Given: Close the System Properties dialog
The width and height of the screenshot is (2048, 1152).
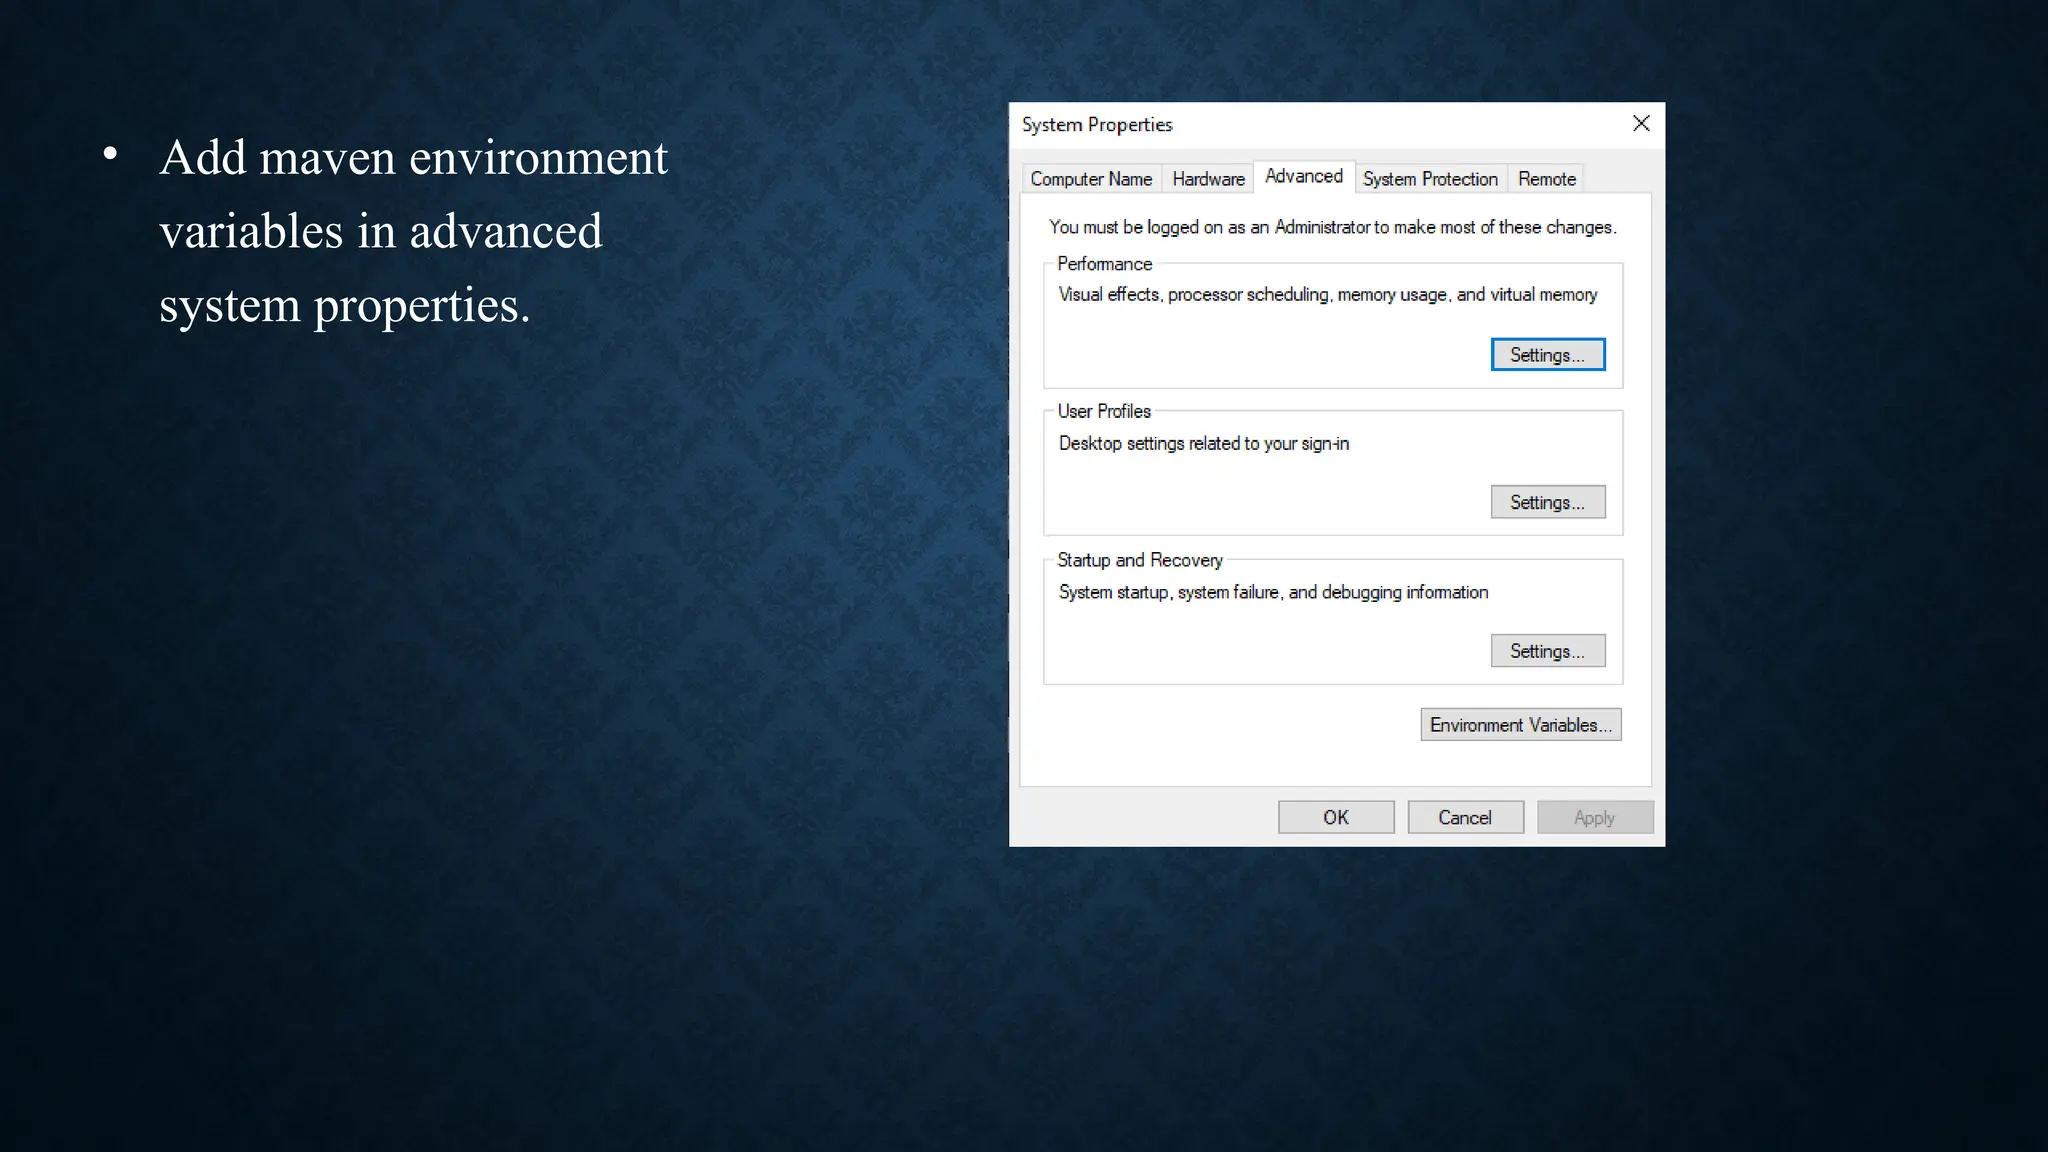Looking at the screenshot, I should [1641, 124].
